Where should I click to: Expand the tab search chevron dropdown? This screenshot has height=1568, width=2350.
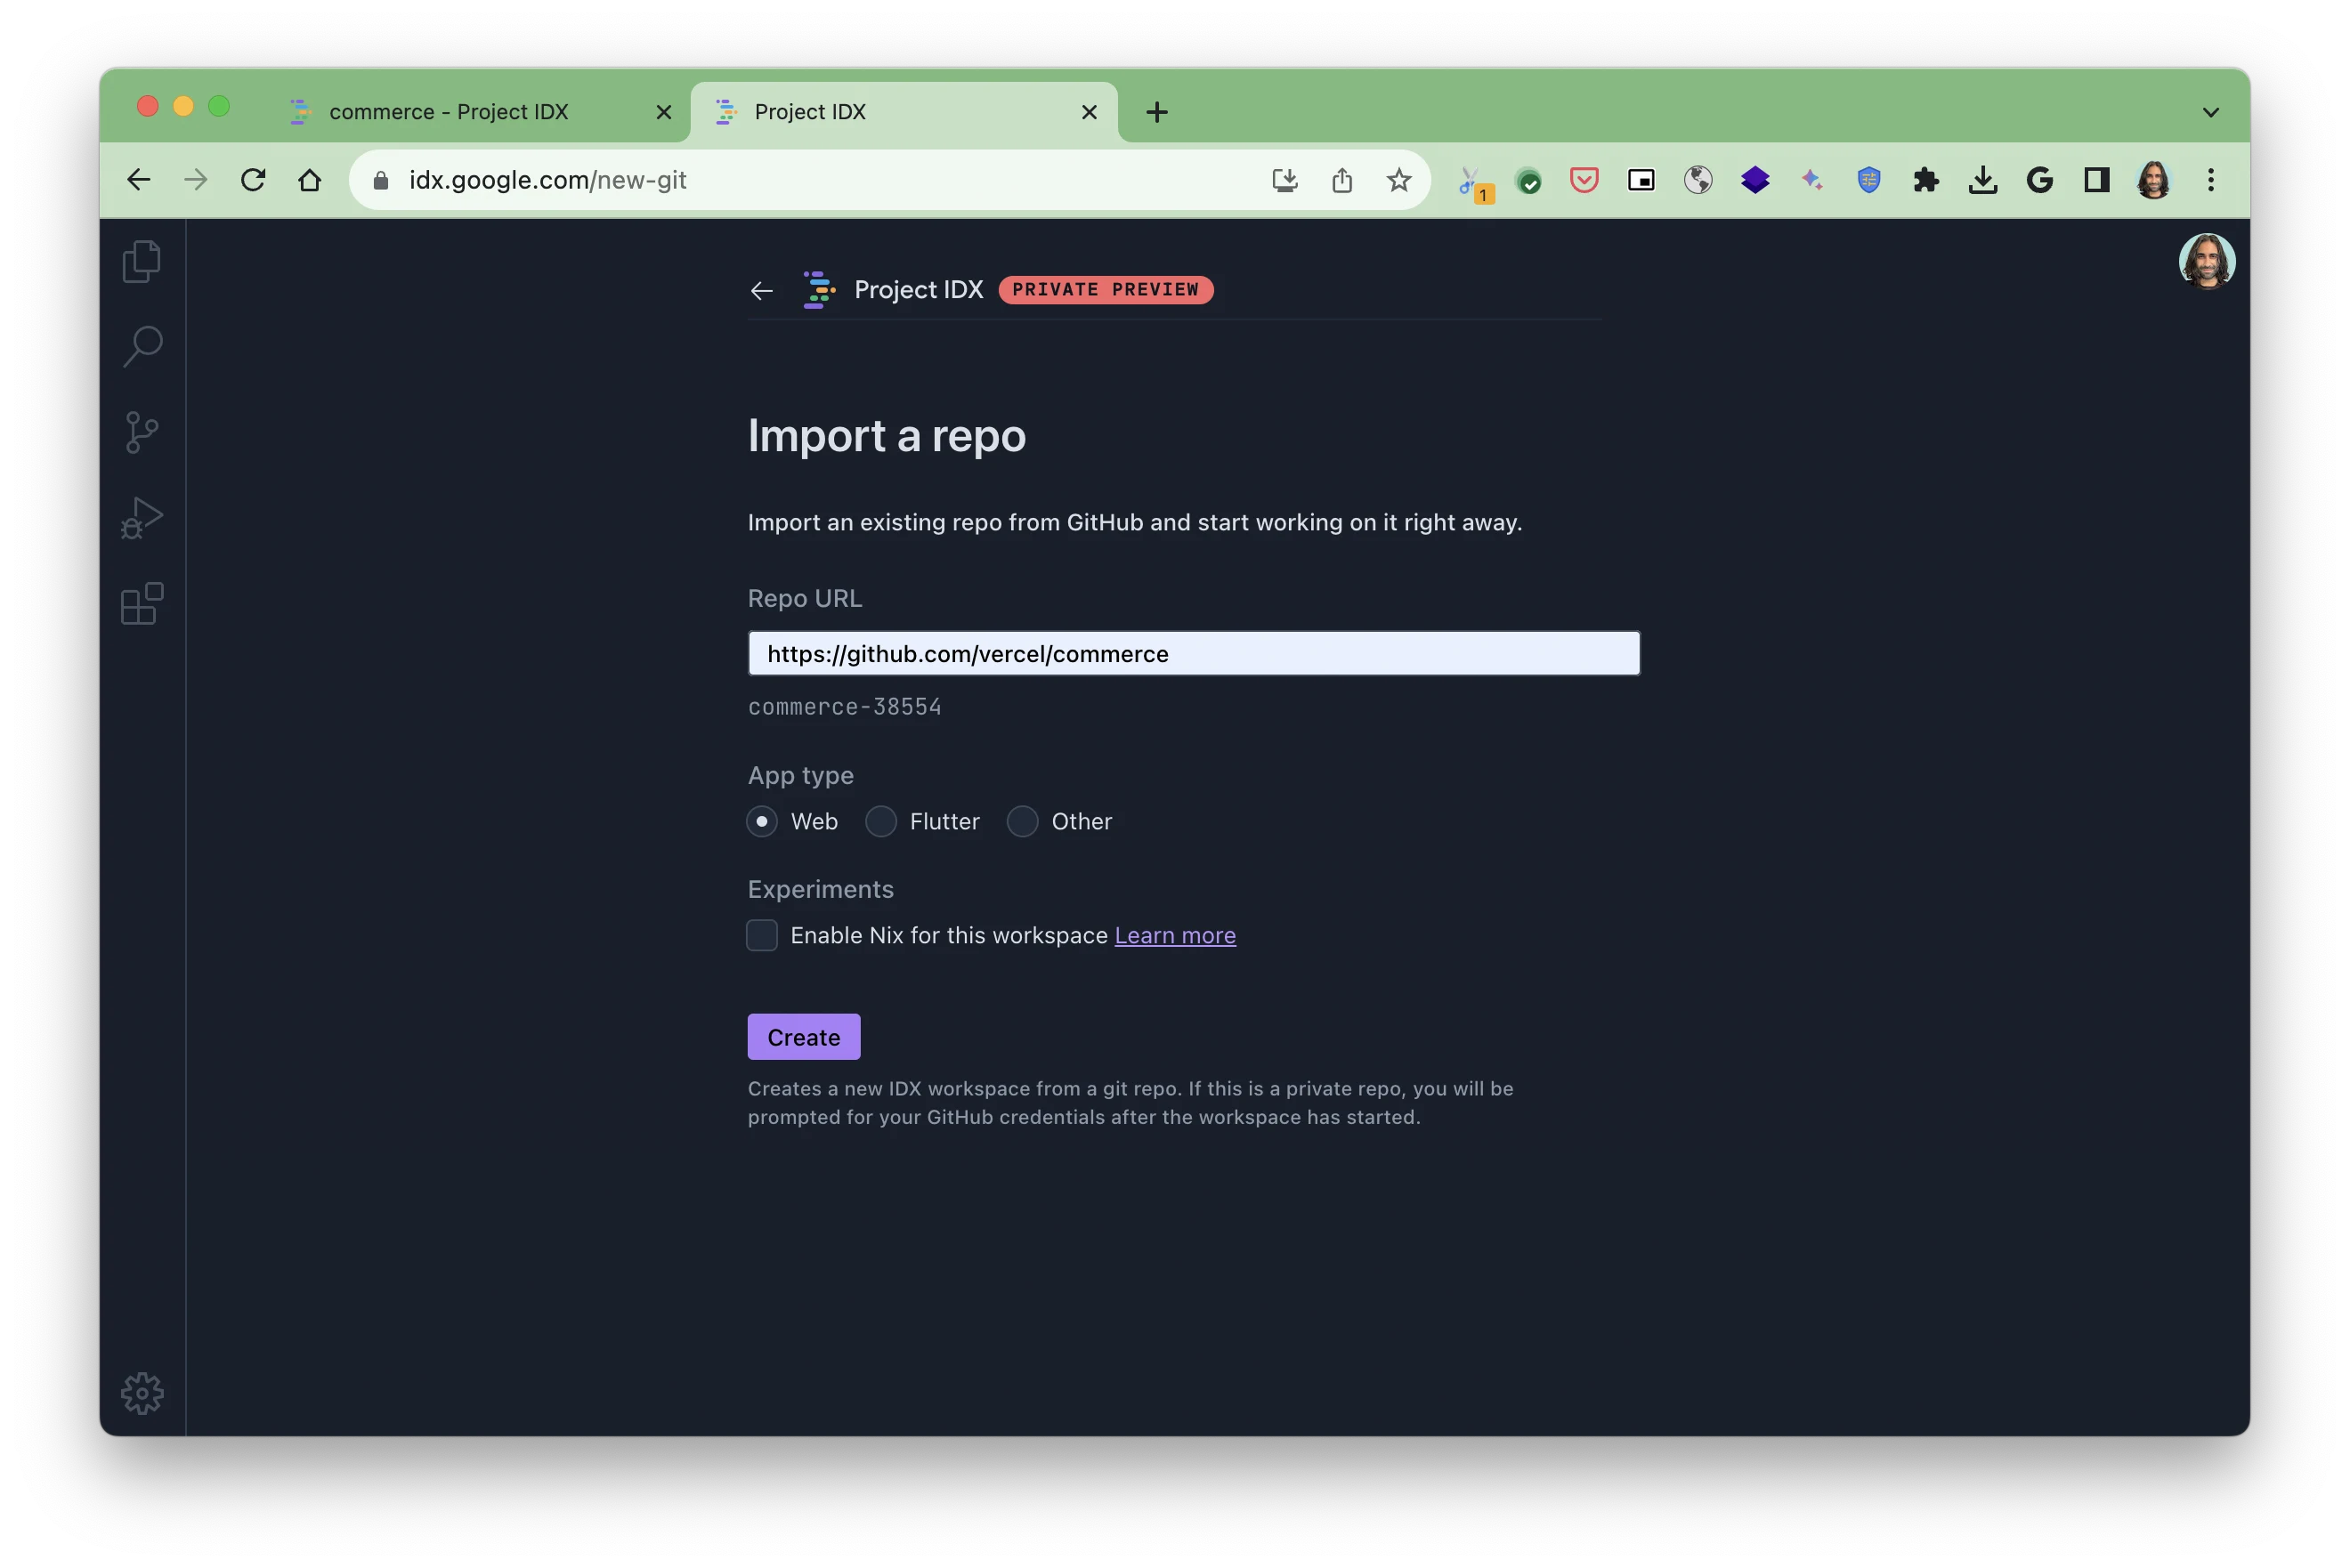point(2211,112)
